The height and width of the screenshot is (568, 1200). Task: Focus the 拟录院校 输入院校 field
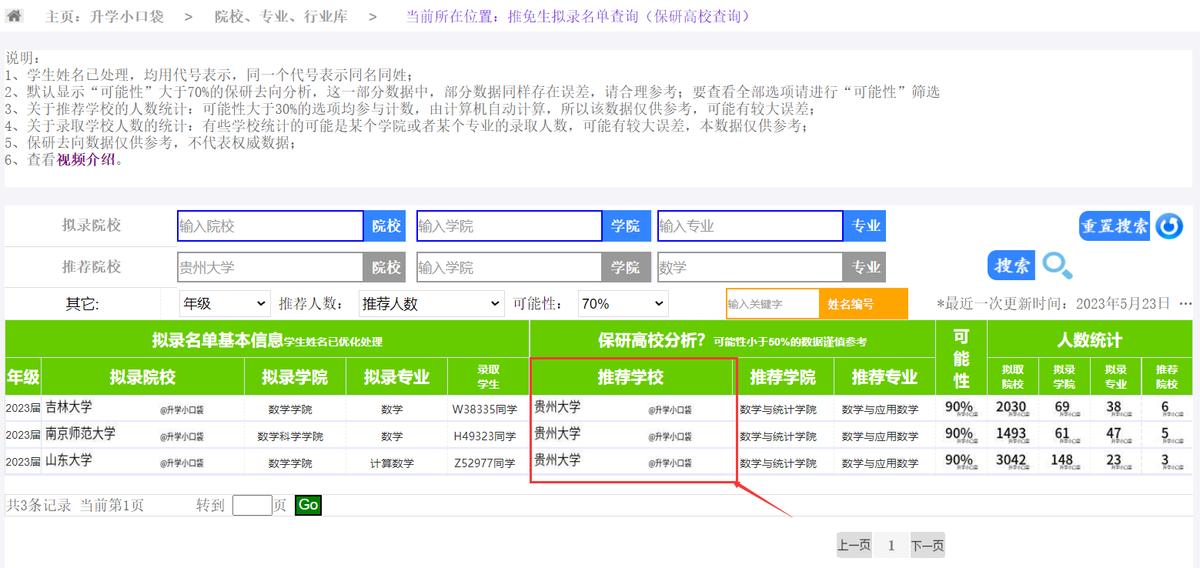click(270, 226)
